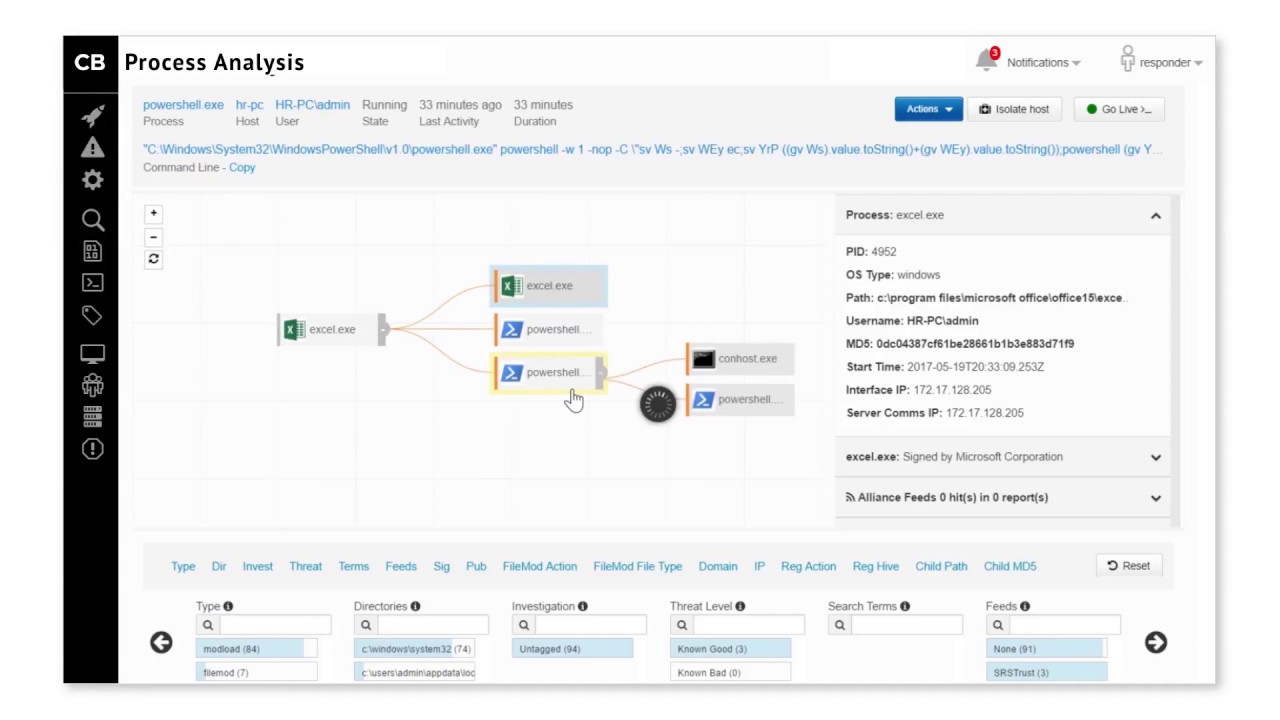This screenshot has height=720, width=1280.
Task: Select the conhost.exe process node
Action: [x=741, y=359]
